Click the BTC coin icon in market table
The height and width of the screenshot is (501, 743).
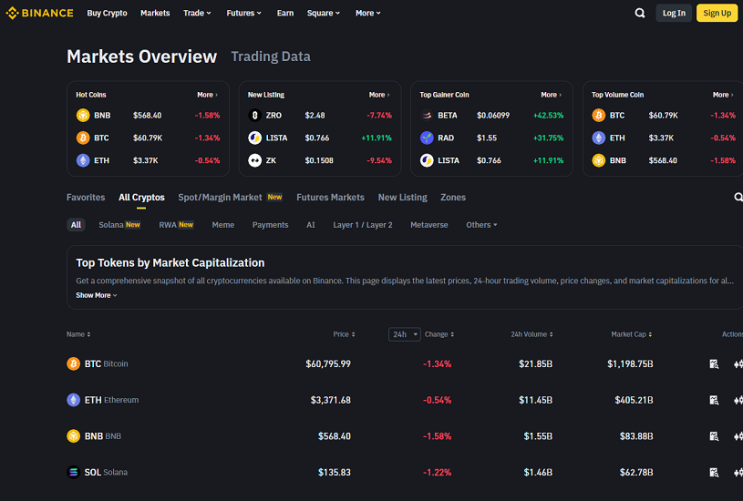(73, 364)
